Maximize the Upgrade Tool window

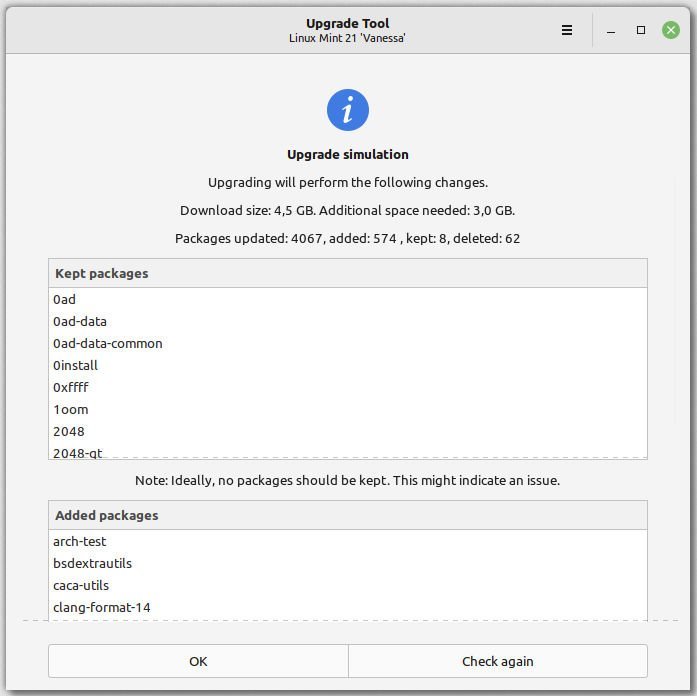(x=641, y=30)
